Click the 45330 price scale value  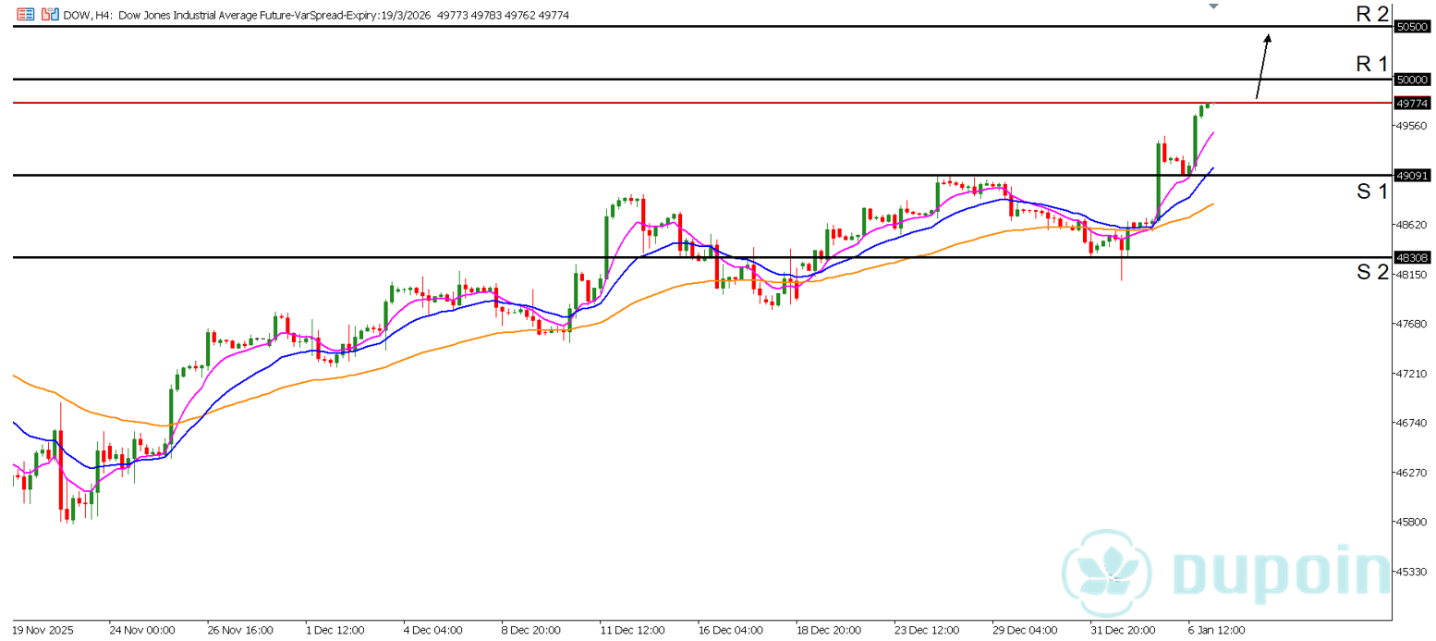click(1411, 572)
